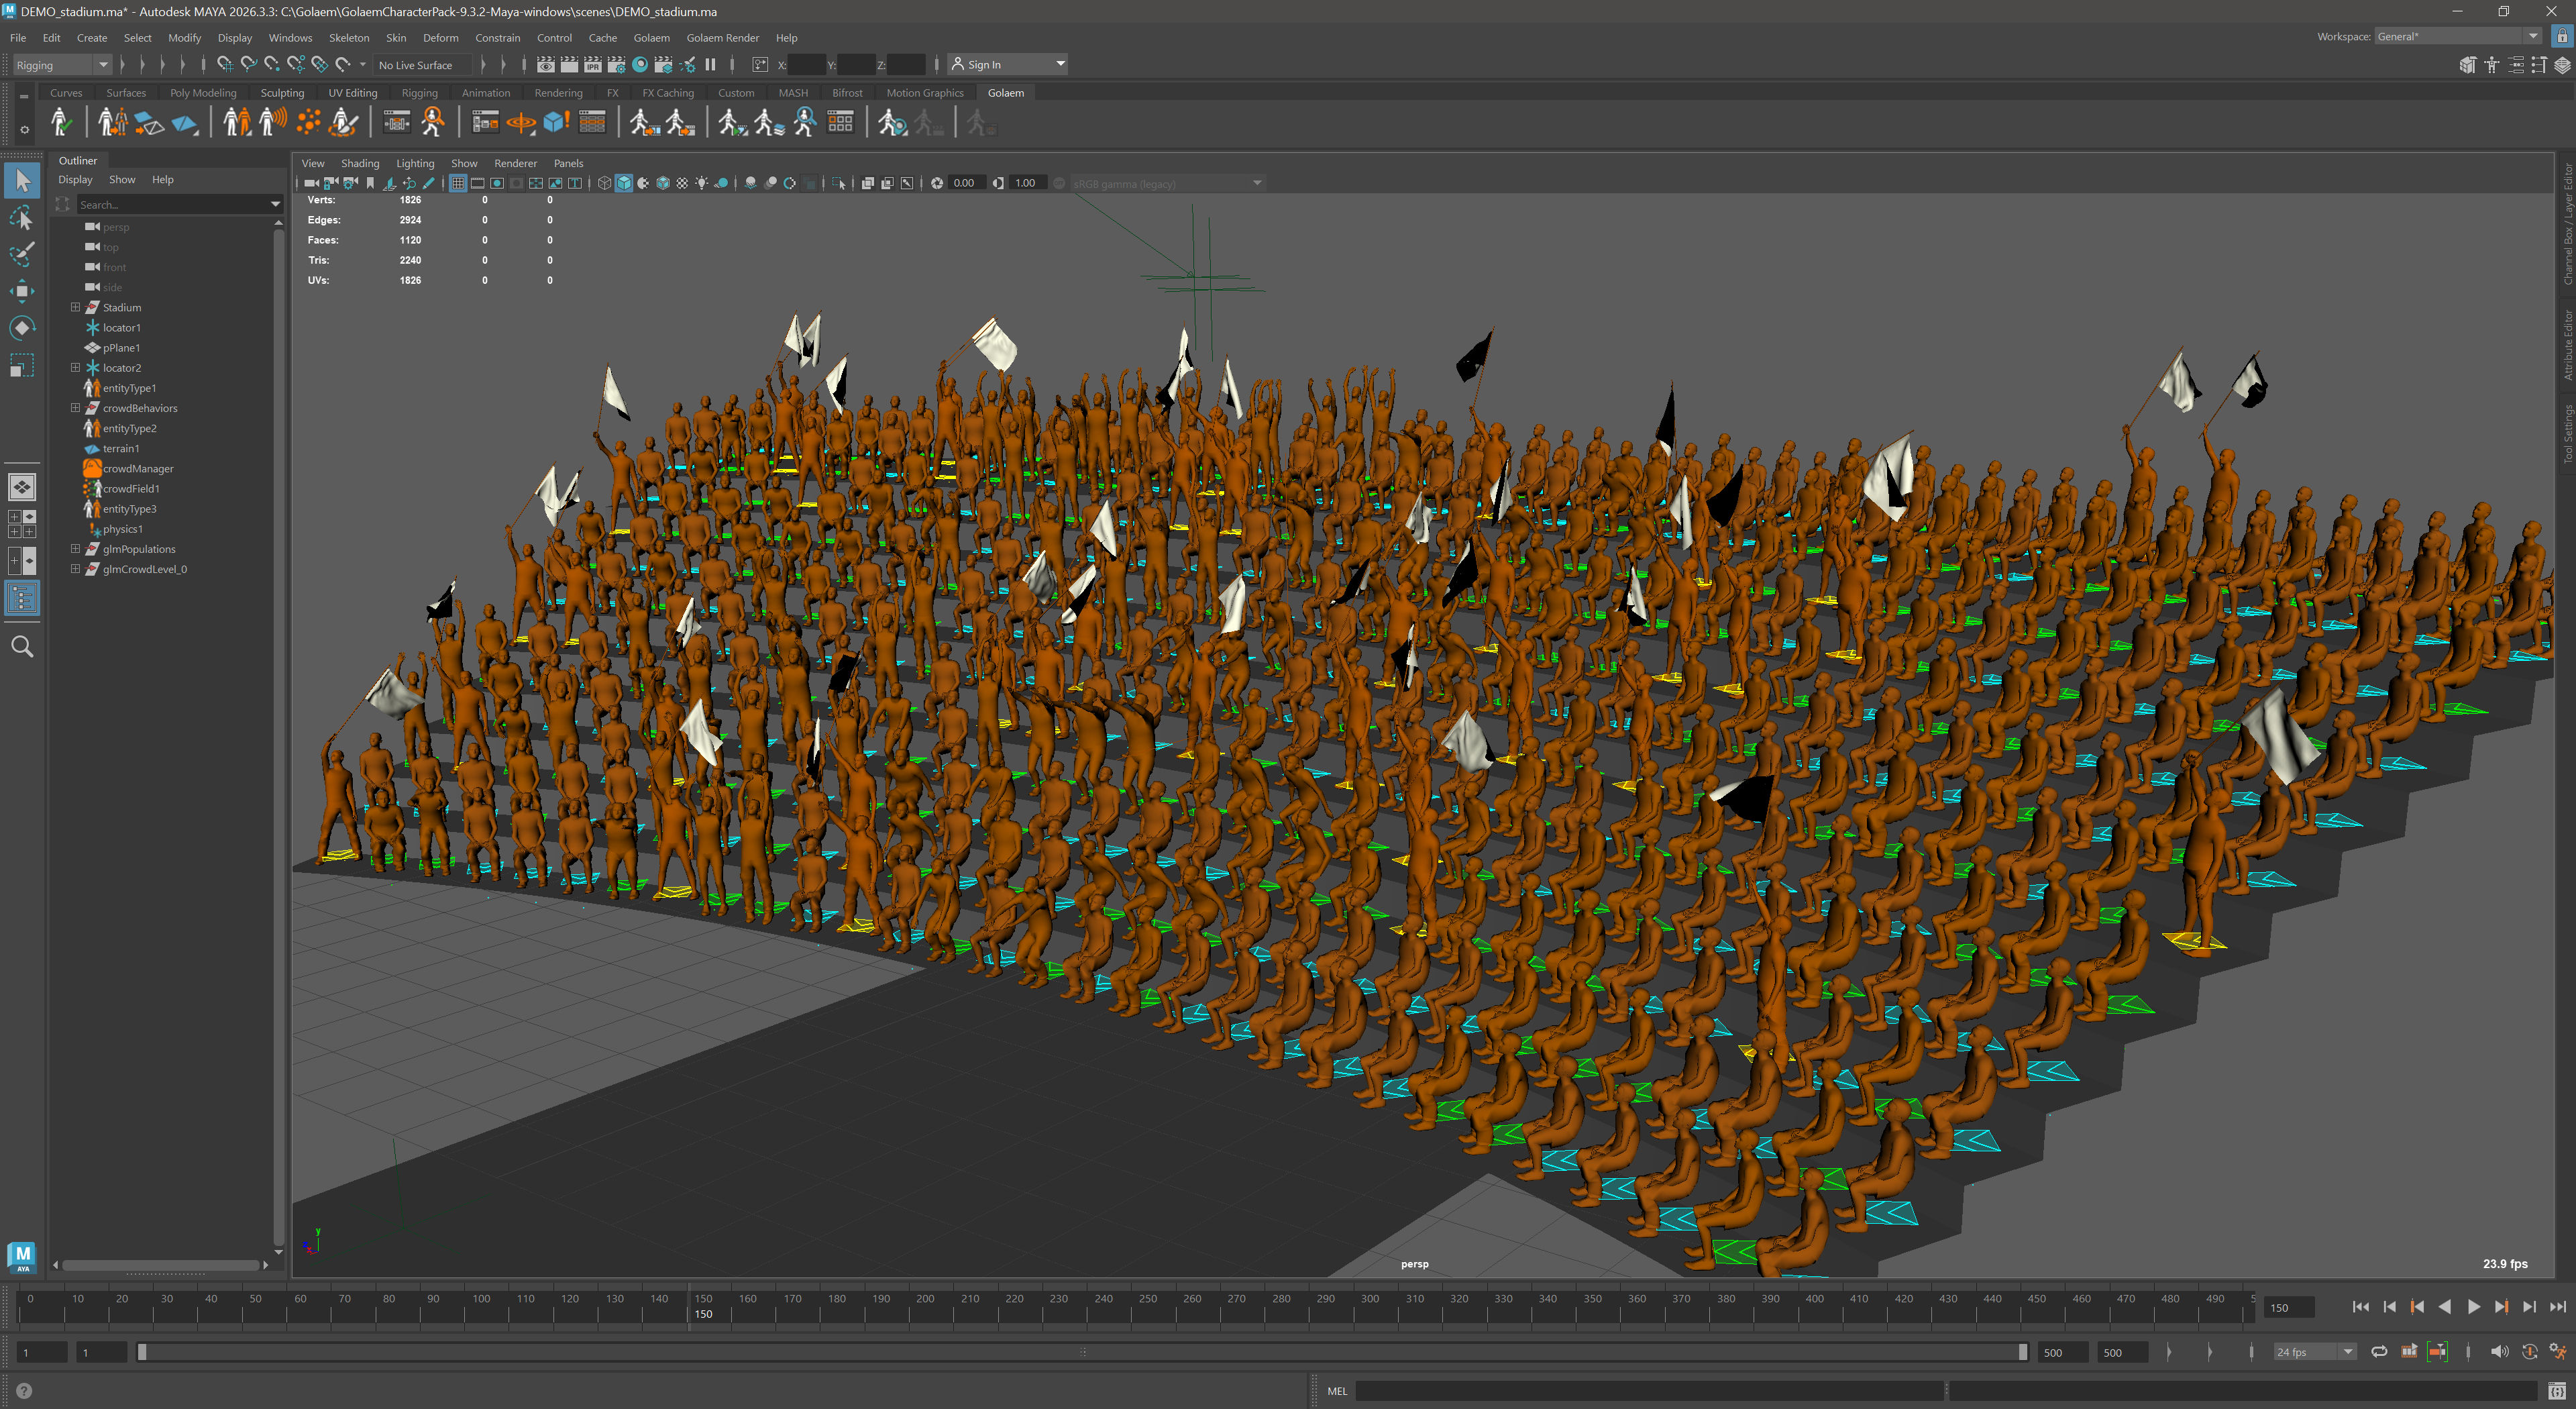The height and width of the screenshot is (1409, 2576).
Task: Go to start of playback range
Action: point(2361,1307)
